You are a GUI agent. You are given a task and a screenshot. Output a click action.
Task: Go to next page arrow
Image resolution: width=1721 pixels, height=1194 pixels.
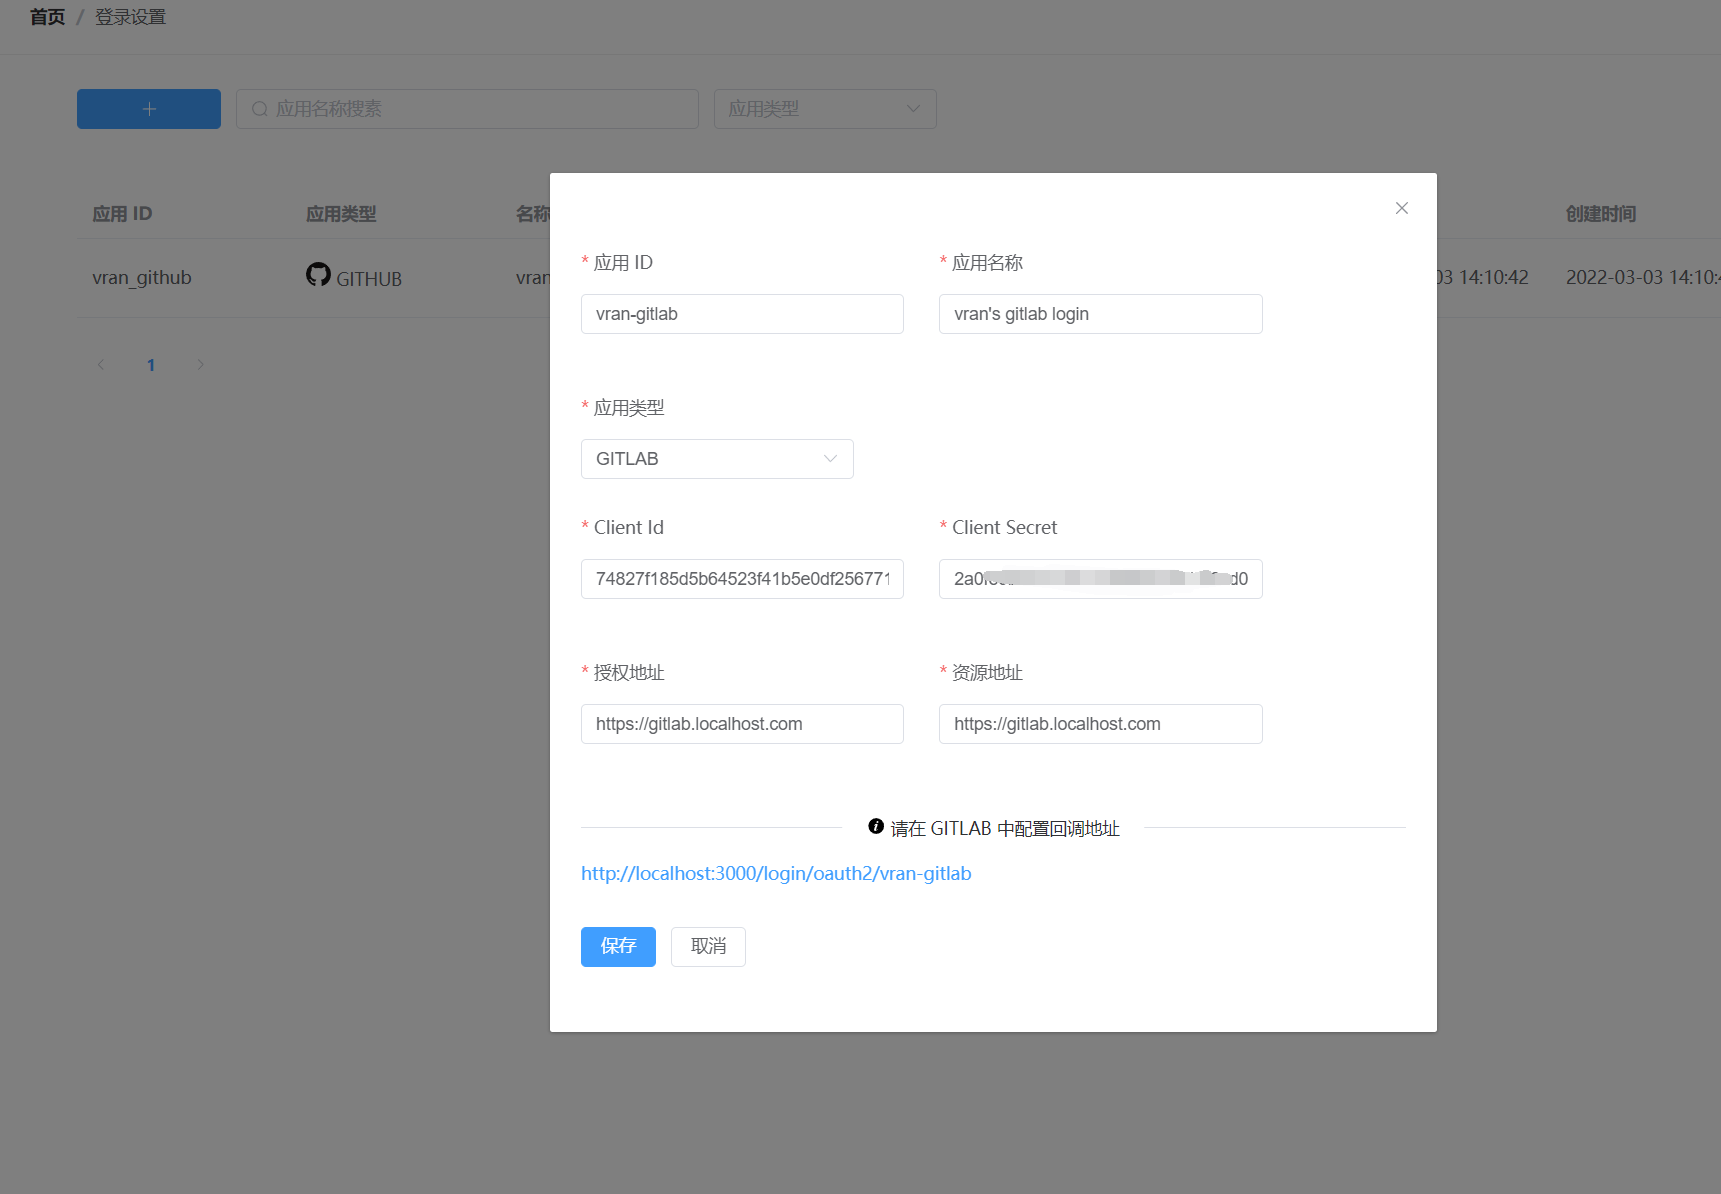pos(200,365)
